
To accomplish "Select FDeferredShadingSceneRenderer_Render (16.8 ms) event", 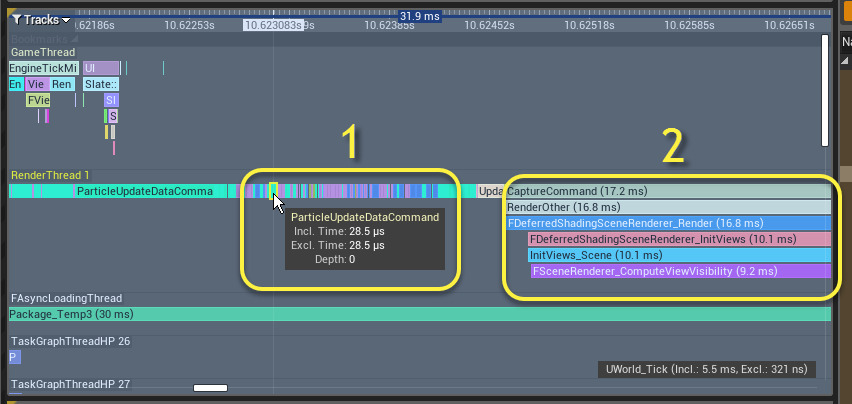I will tap(668, 223).
